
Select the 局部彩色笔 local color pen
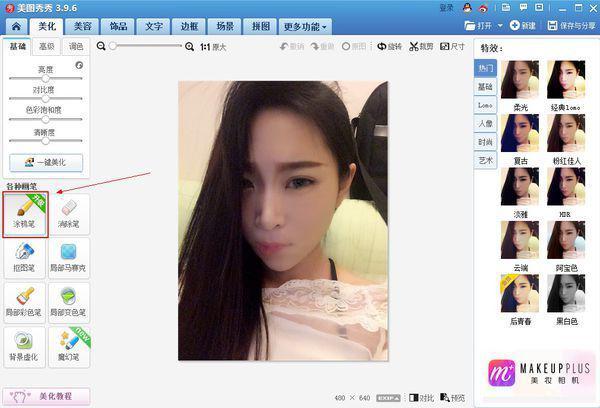tap(26, 300)
